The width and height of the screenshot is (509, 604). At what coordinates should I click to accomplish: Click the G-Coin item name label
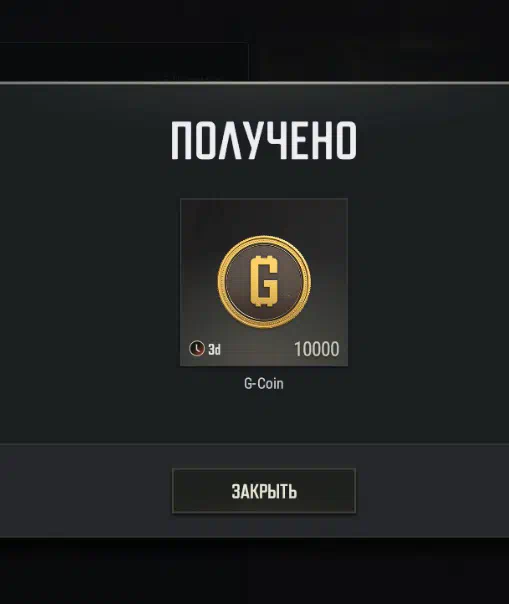(x=264, y=384)
